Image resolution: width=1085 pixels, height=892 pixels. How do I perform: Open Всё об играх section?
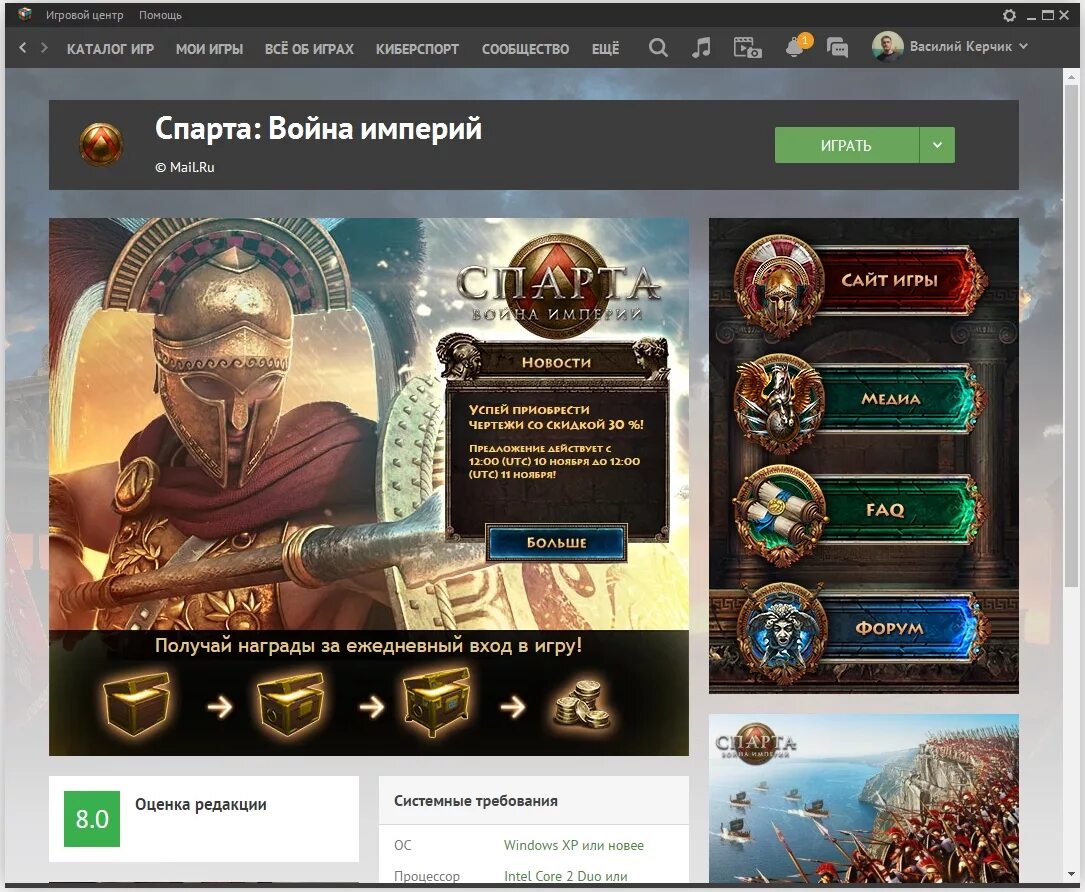[309, 48]
